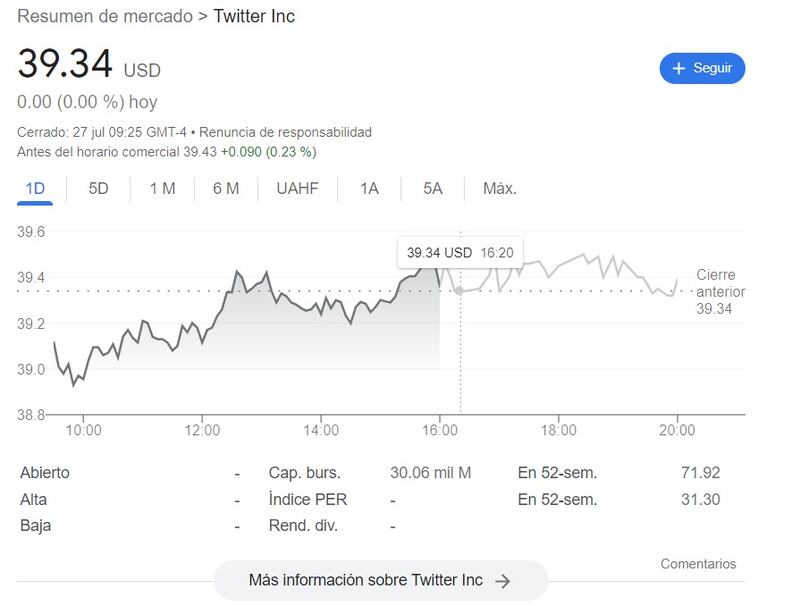
Task: Click the Cap. burs. 30.06 mil M value
Action: coord(430,473)
